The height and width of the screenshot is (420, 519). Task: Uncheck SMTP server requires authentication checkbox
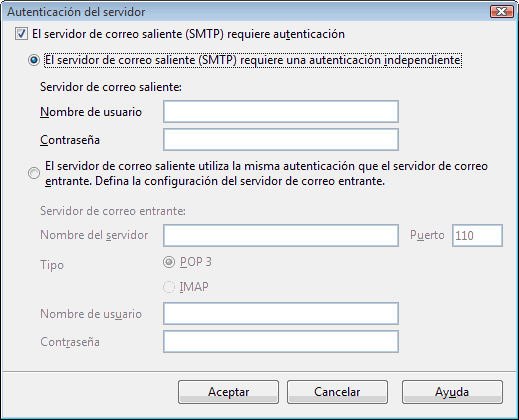[21, 34]
